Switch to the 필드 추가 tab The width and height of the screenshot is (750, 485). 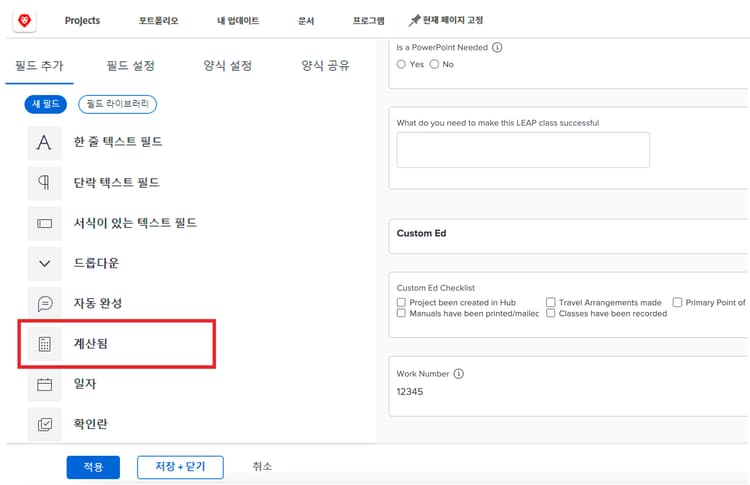coord(39,66)
